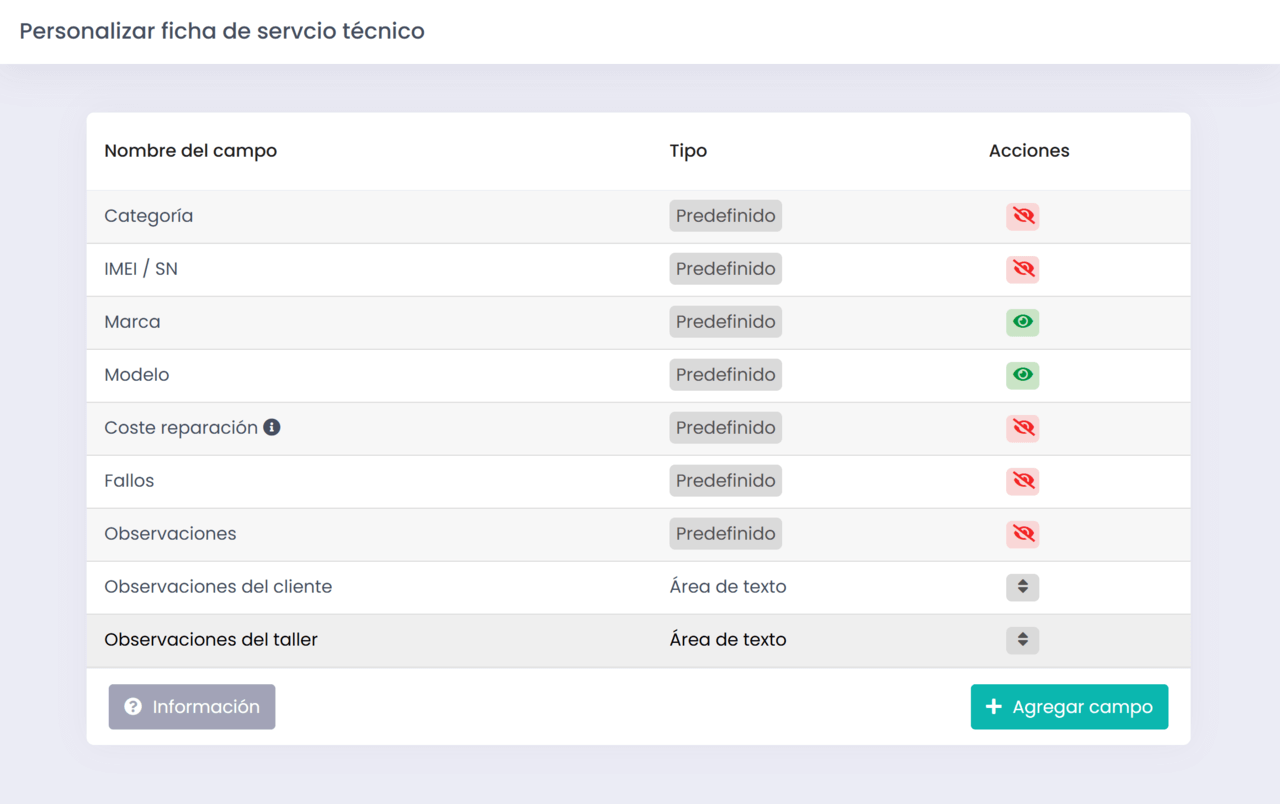The width and height of the screenshot is (1280, 804).
Task: Click the green eye icon for Marca
Action: pyautogui.click(x=1022, y=322)
